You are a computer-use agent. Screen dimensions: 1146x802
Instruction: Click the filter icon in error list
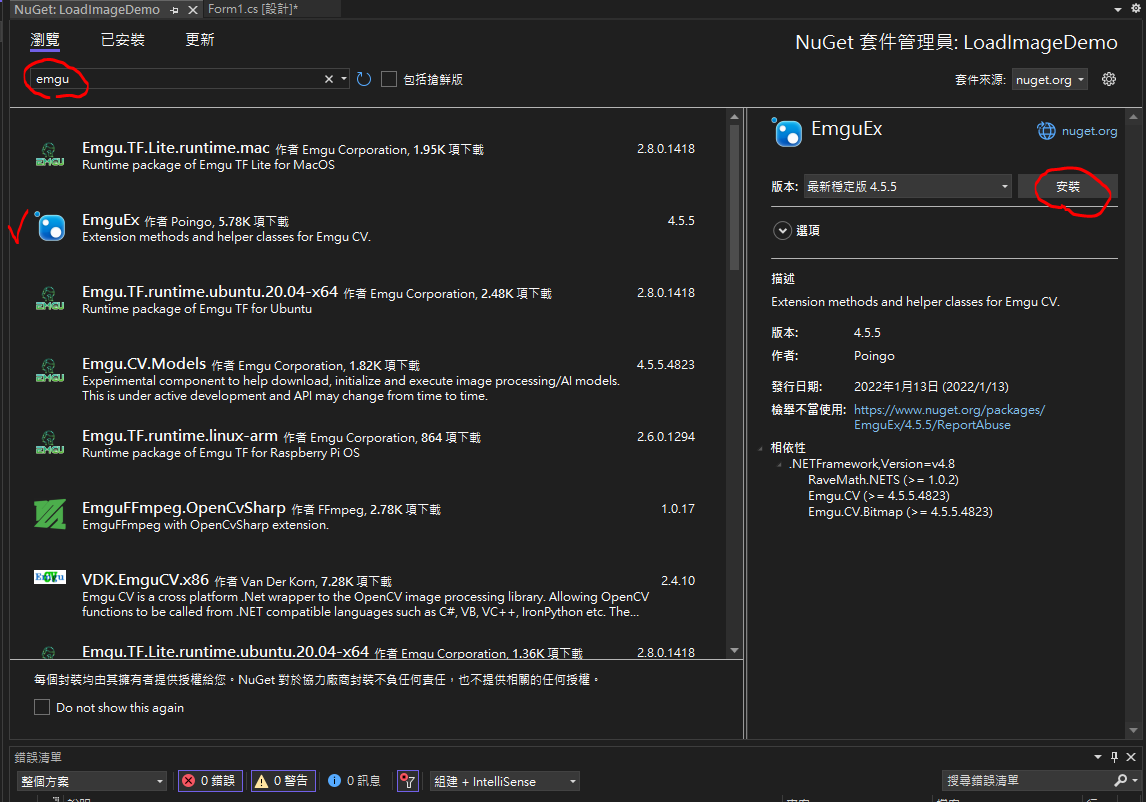coord(408,781)
